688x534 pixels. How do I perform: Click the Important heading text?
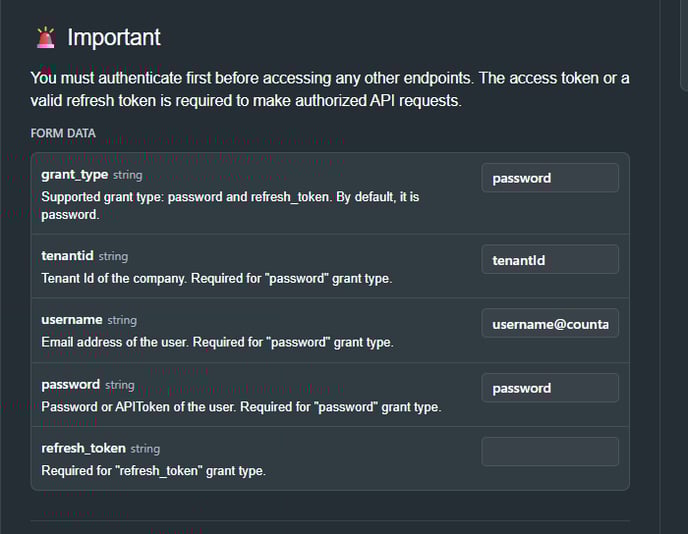click(x=114, y=38)
